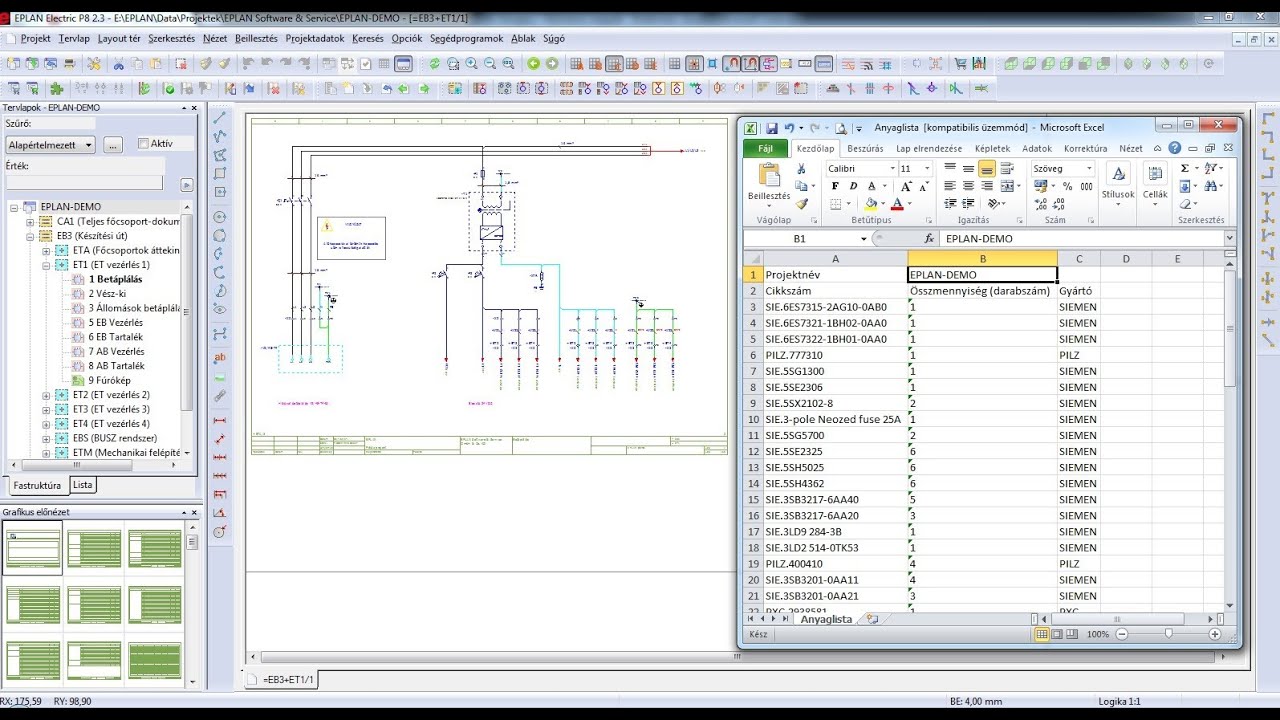
Task: Select the line drawing tool in EPLAN
Action: [220, 117]
